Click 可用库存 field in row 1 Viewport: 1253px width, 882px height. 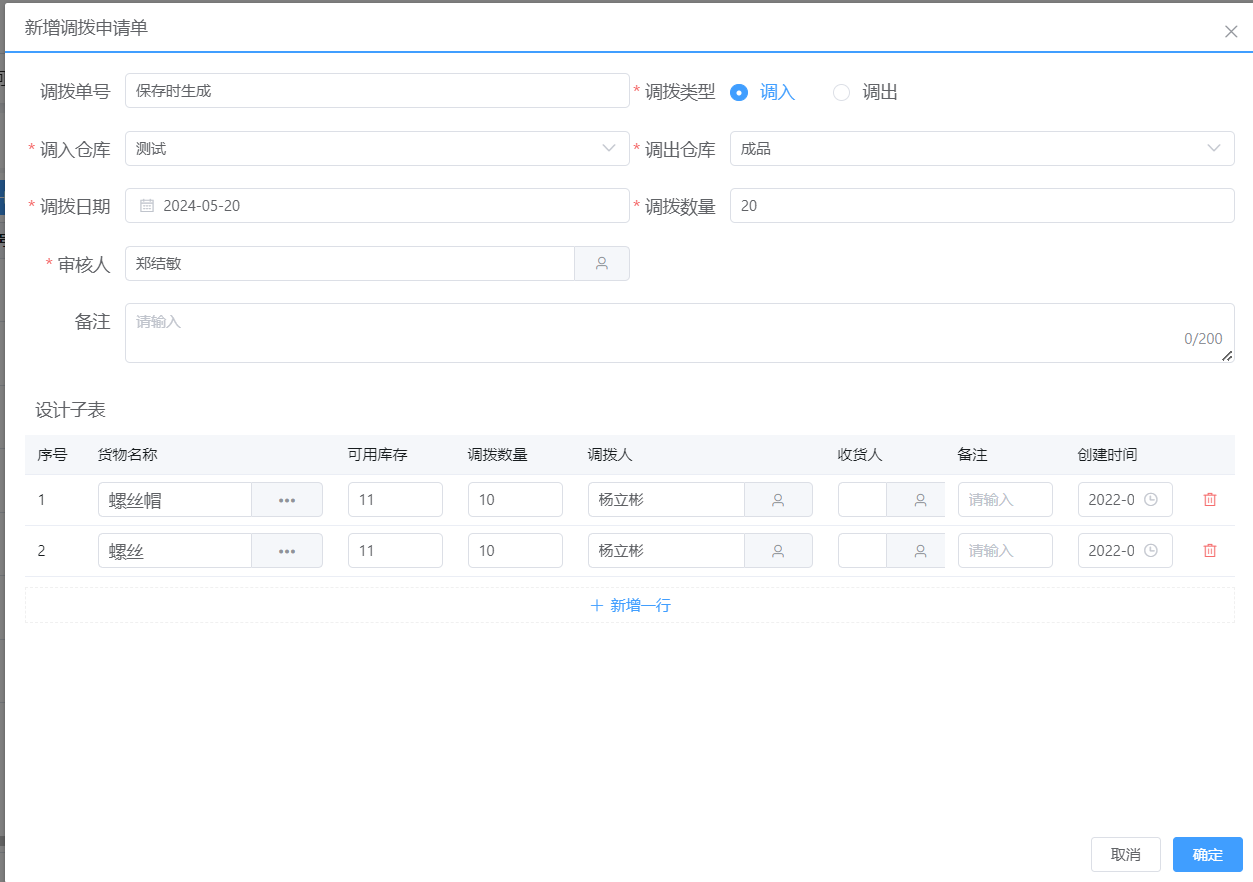[395, 500]
